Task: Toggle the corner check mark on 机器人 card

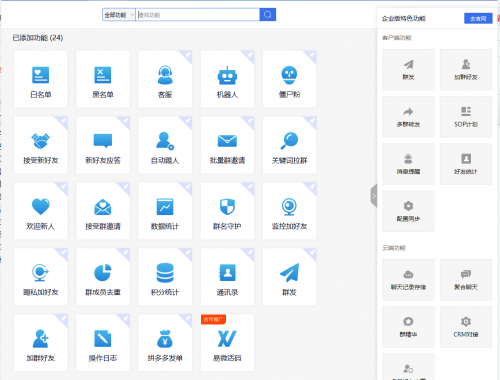Action: [x=249, y=56]
